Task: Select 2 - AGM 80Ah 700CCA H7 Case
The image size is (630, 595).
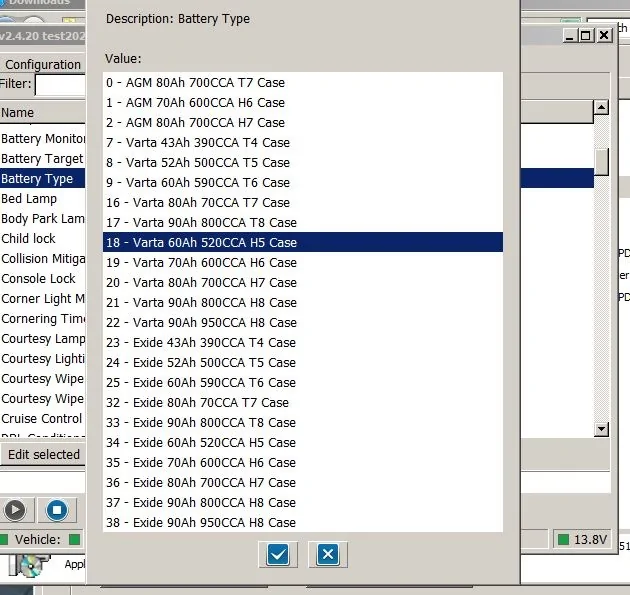Action: point(303,123)
